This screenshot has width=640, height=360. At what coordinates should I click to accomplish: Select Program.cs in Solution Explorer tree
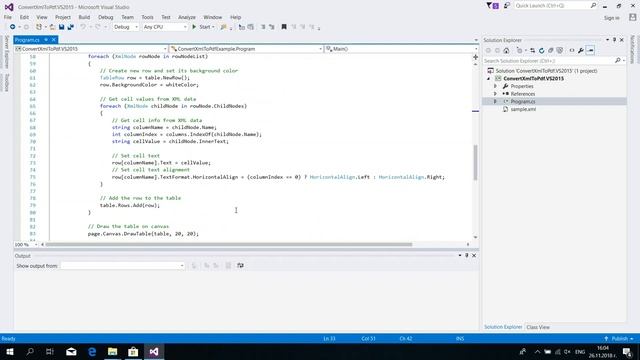point(523,102)
